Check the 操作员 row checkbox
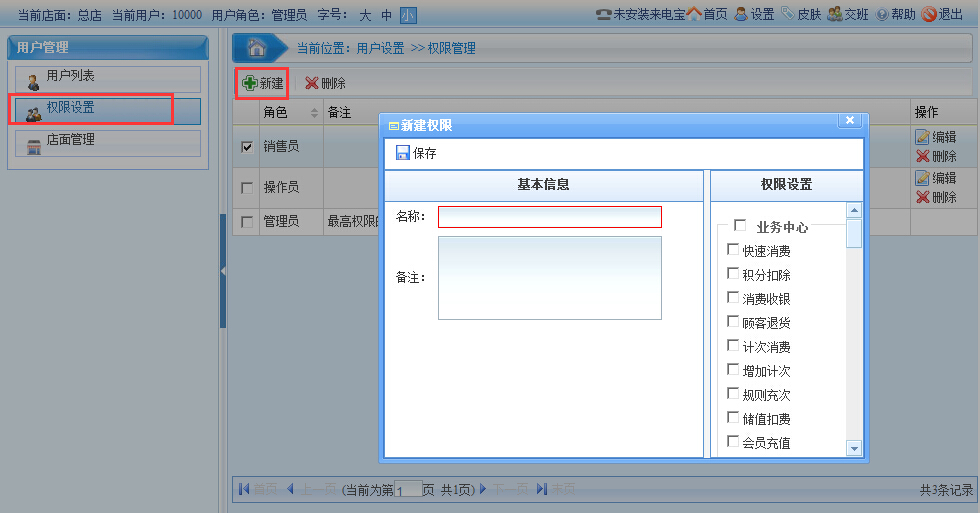The height and width of the screenshot is (513, 980). [x=247, y=187]
